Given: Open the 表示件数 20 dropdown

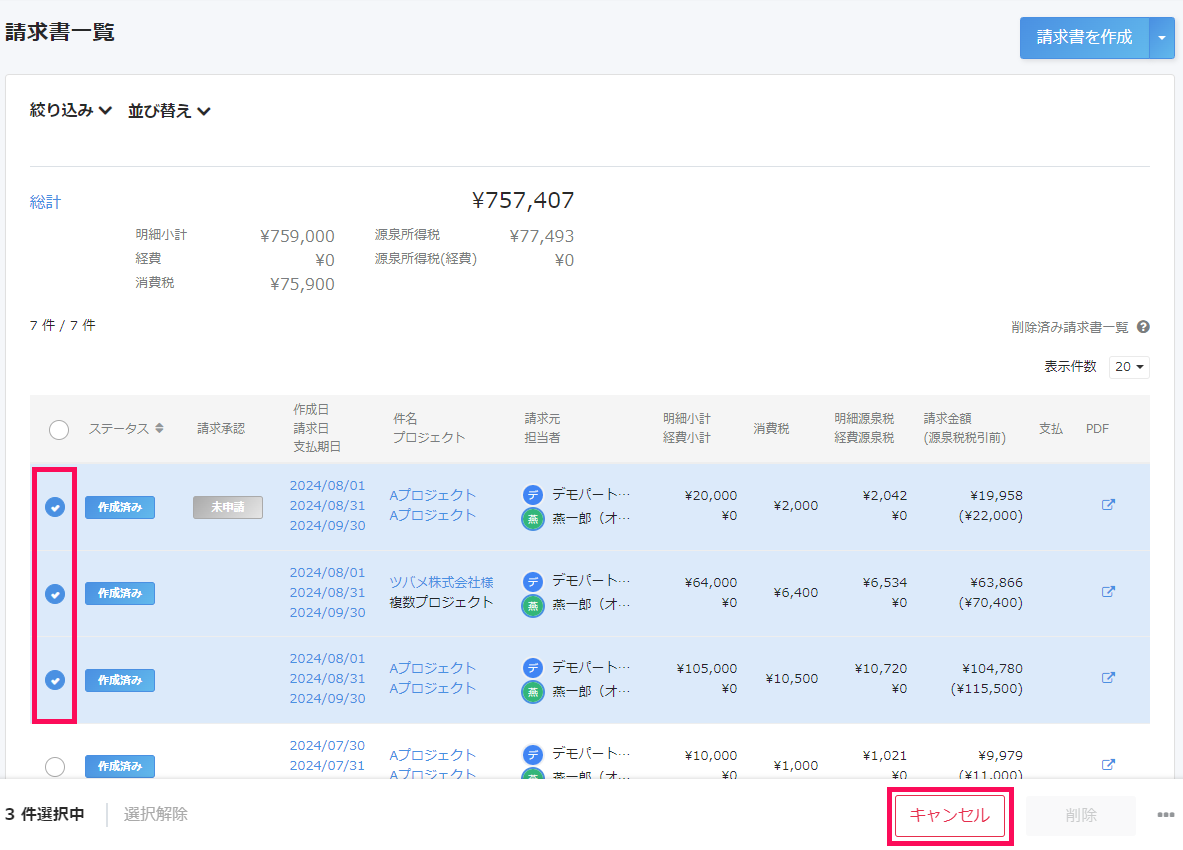Looking at the screenshot, I should [x=1129, y=367].
